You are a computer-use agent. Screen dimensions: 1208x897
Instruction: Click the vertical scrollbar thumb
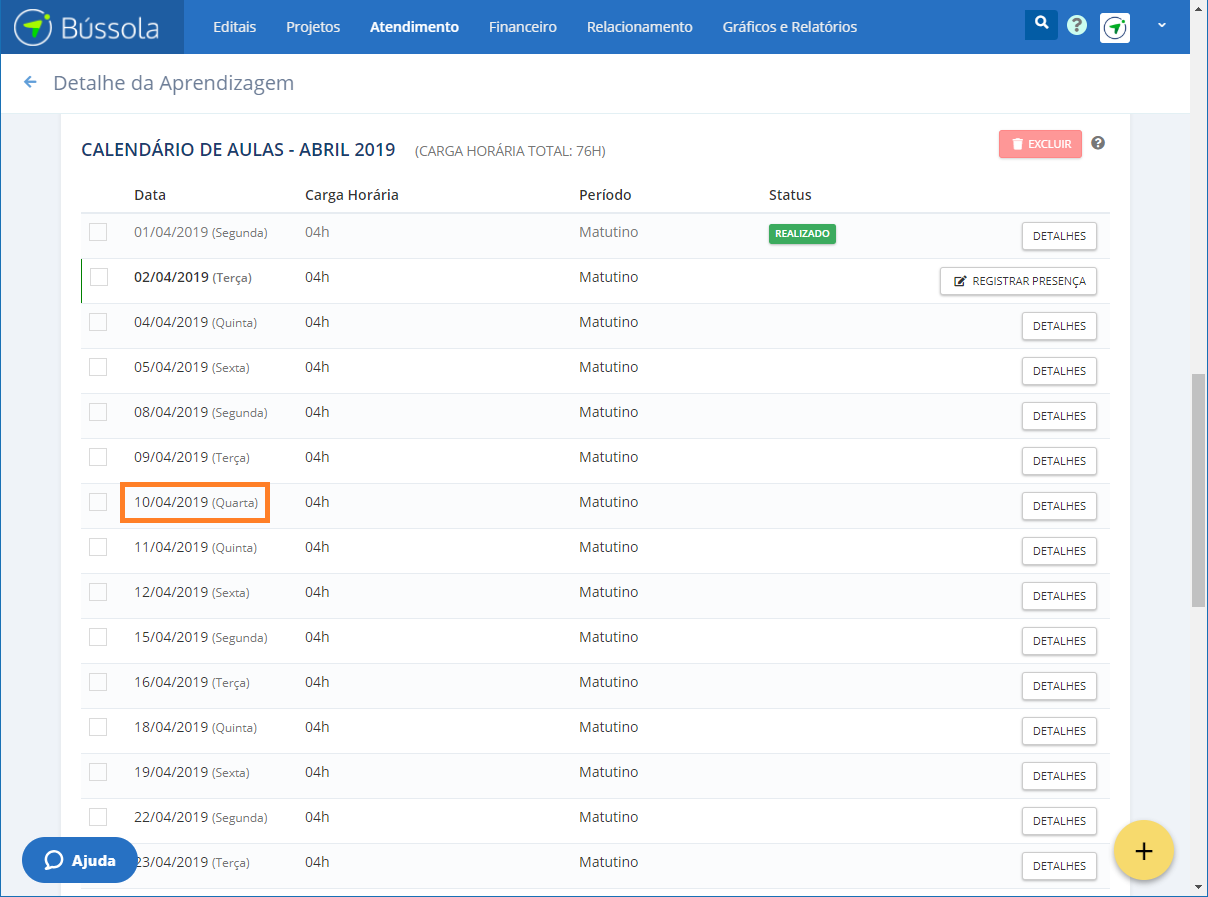coord(1198,490)
